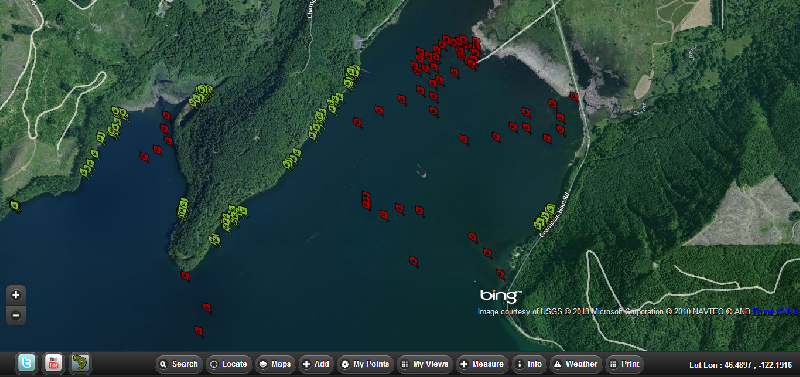Open My Points
Screen dimensions: 800x377
tap(365, 364)
